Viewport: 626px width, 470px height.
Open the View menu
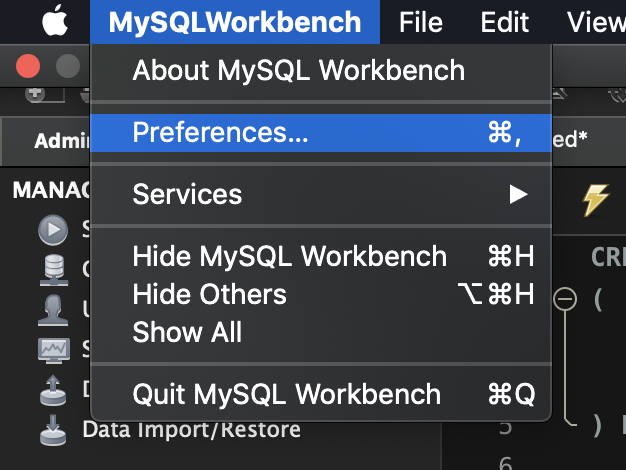(x=596, y=22)
